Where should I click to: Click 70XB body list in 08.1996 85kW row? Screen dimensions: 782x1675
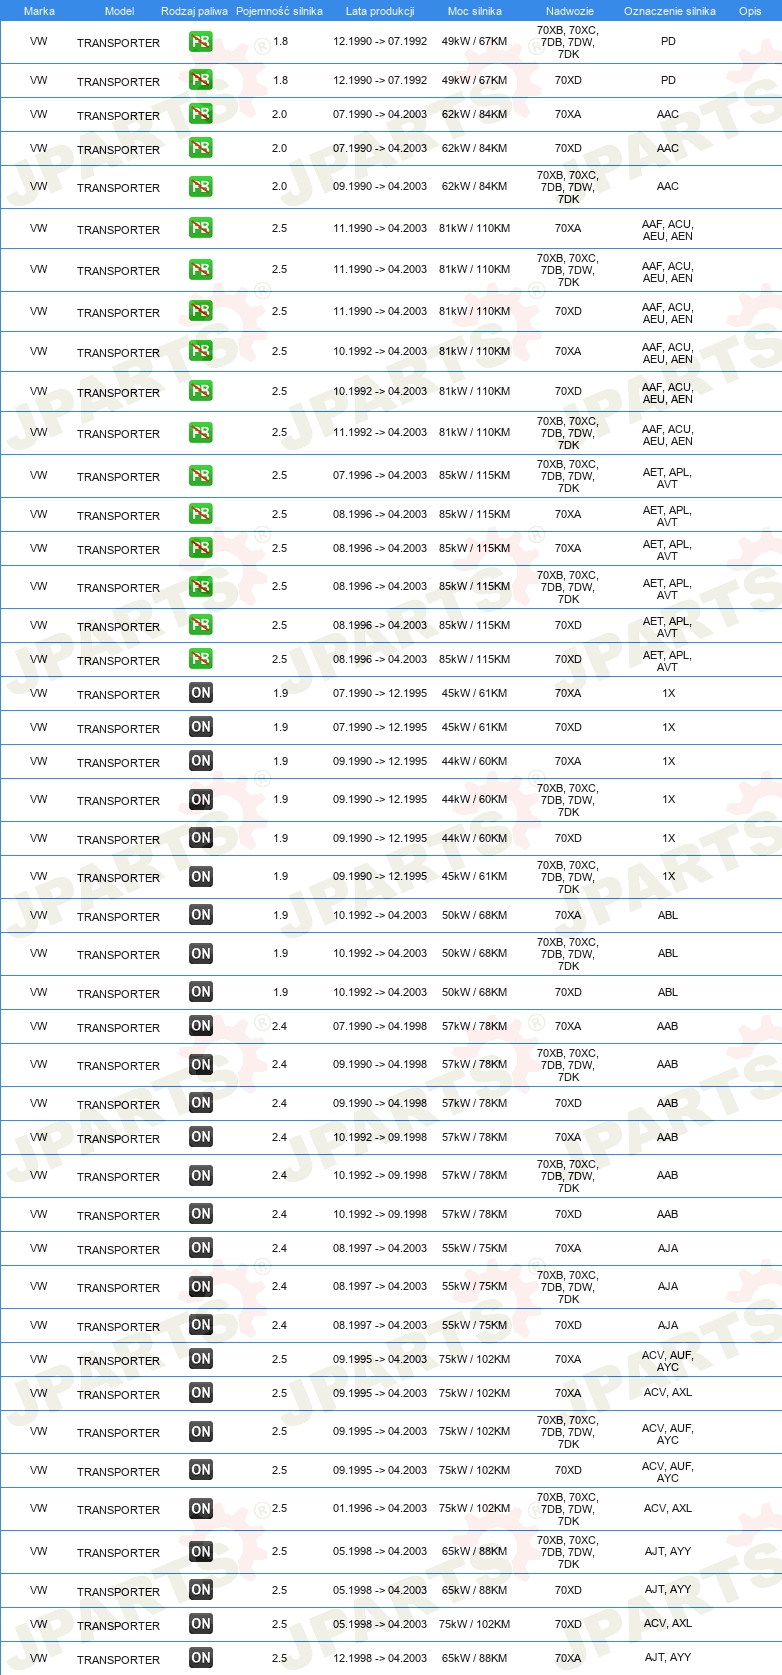click(568, 587)
